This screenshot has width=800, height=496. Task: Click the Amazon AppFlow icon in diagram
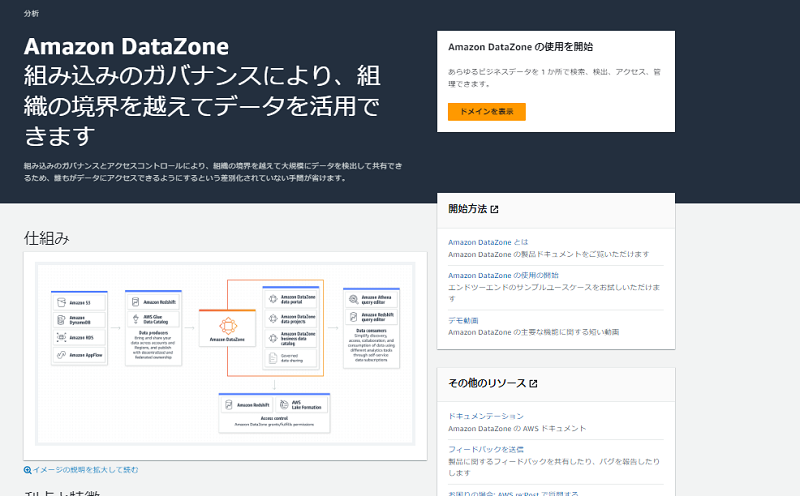click(61, 355)
